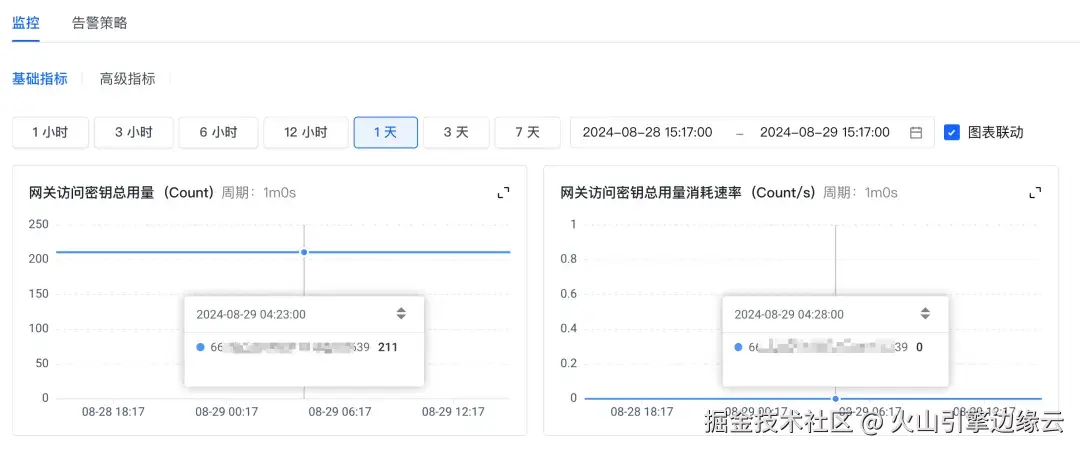Toggle sort arrows in 04:28:00 tooltip

[x=925, y=314]
